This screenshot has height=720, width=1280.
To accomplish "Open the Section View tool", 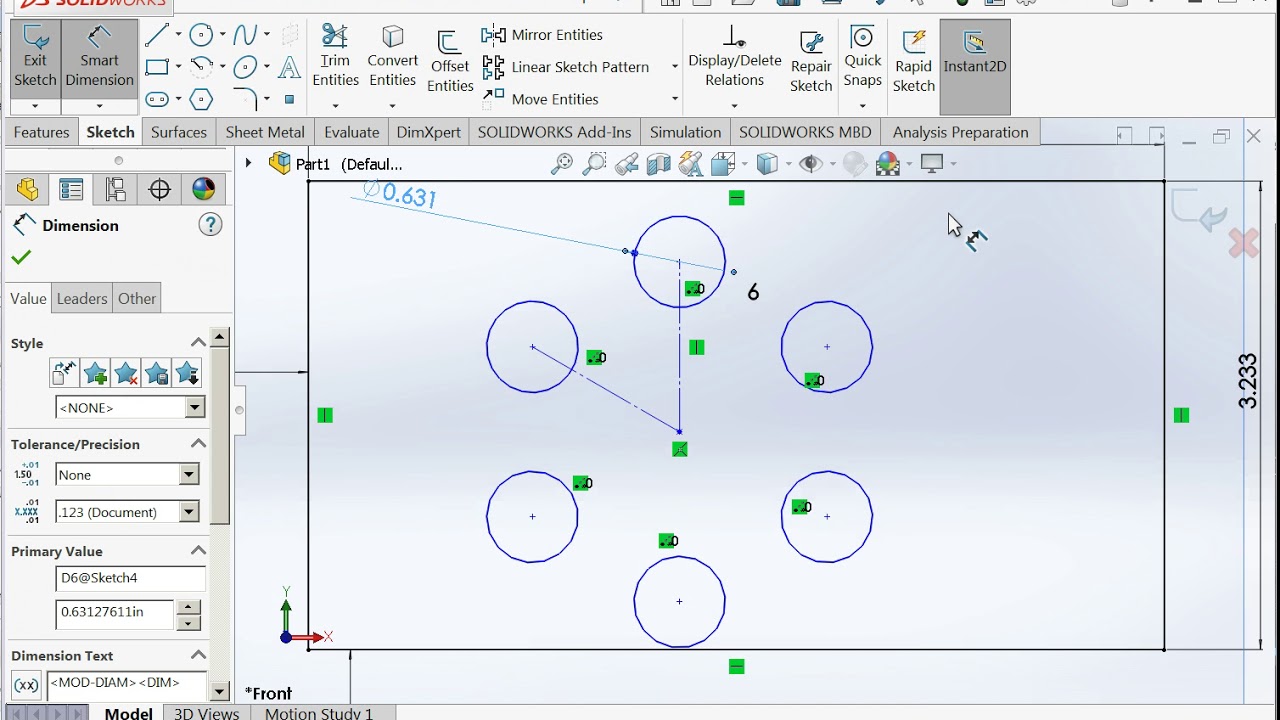I will point(659,164).
